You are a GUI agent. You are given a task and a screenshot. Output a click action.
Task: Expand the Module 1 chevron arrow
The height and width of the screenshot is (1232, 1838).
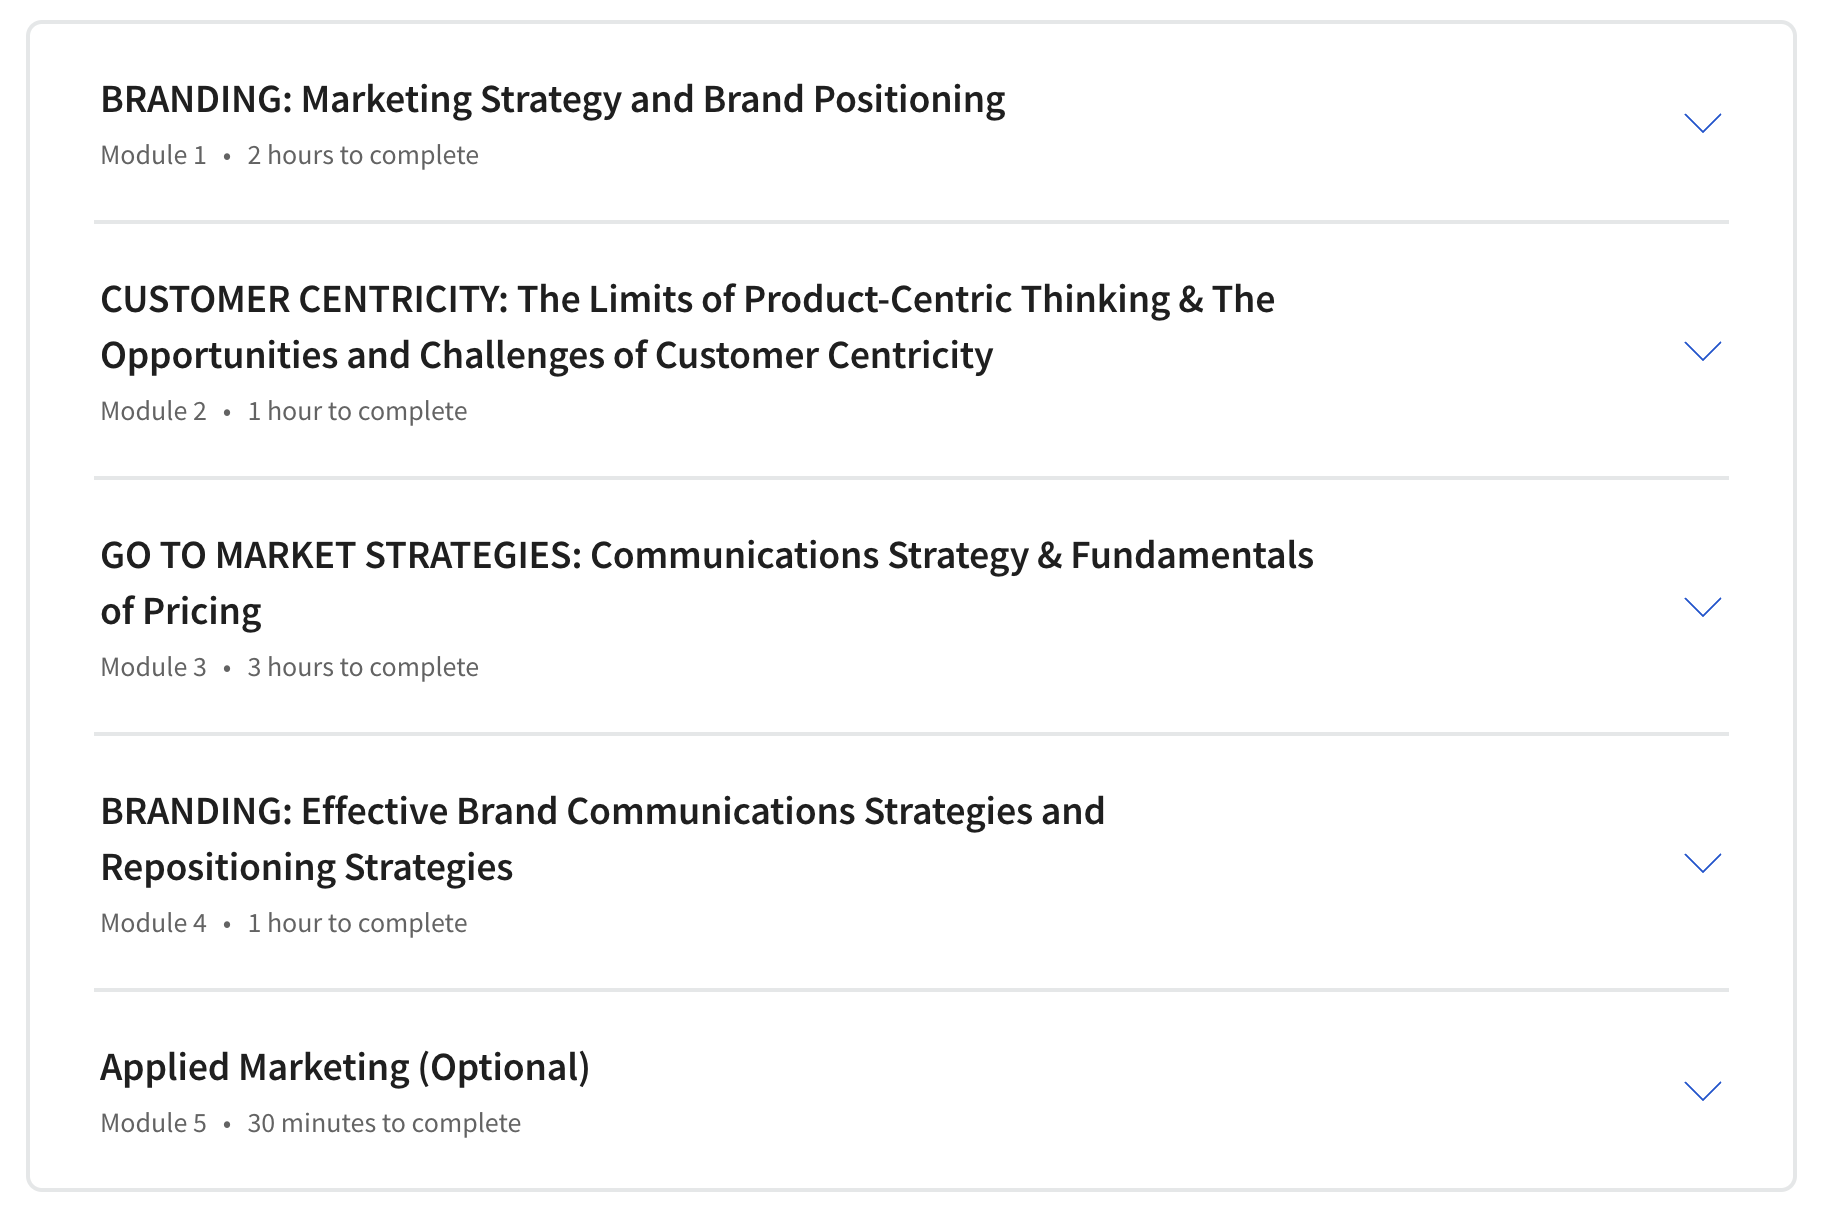pyautogui.click(x=1702, y=123)
